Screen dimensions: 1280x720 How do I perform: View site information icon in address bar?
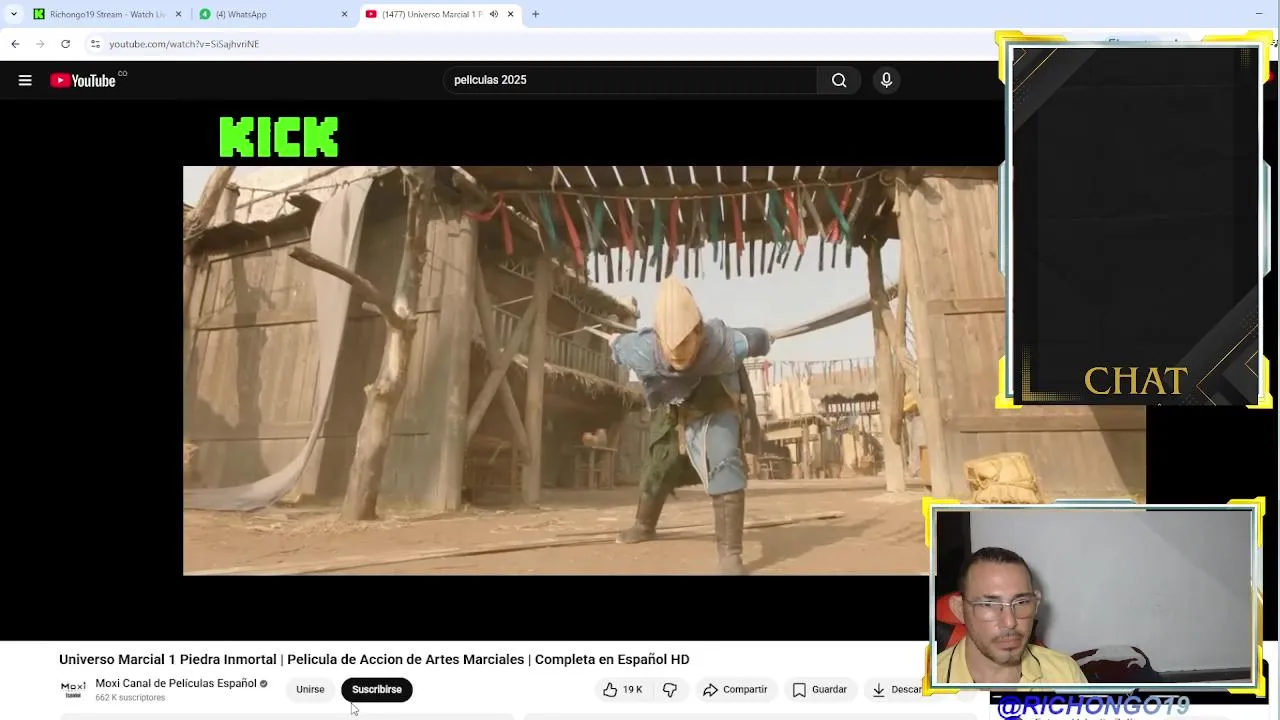[x=95, y=44]
